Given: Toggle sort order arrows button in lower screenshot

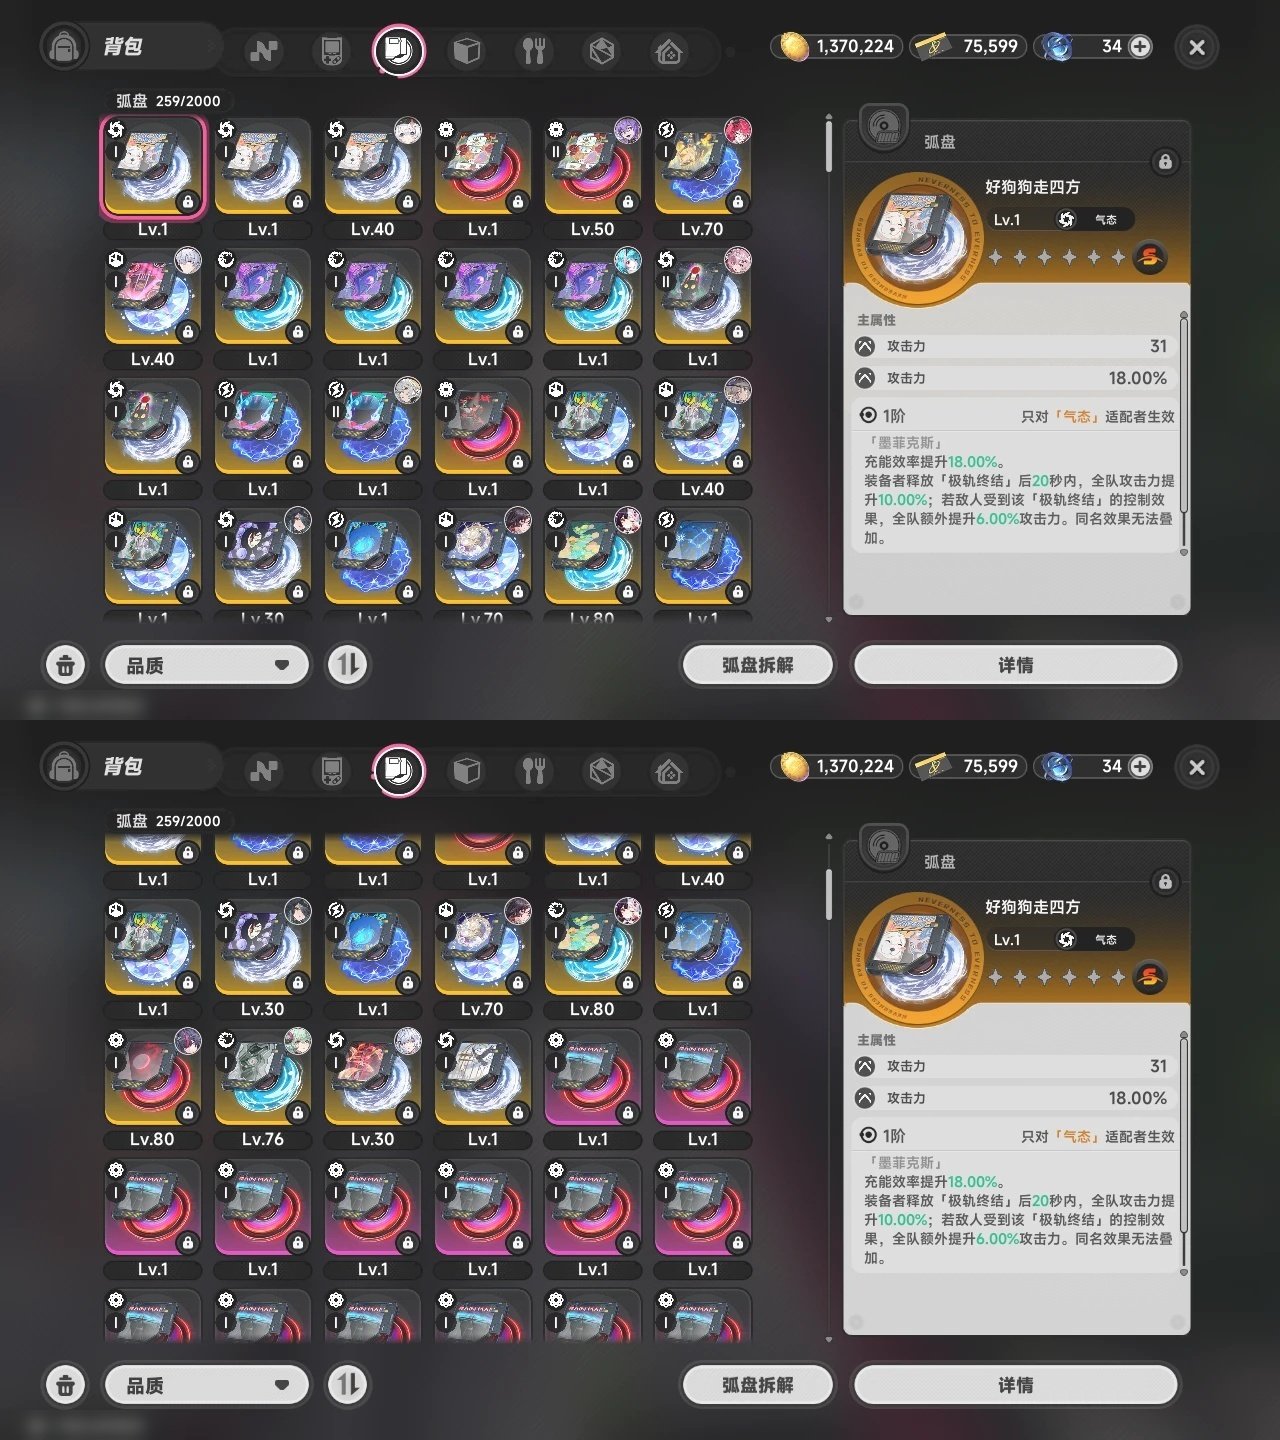Looking at the screenshot, I should (x=347, y=1385).
